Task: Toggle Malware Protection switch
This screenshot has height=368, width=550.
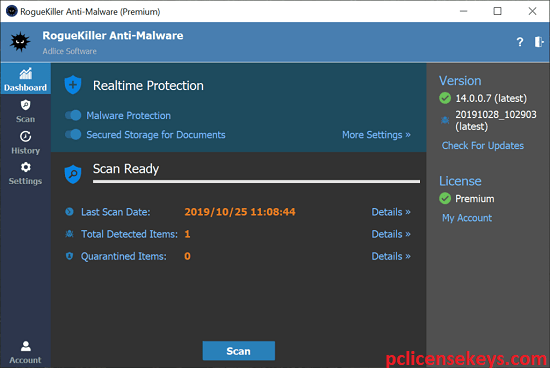Action: click(x=73, y=115)
